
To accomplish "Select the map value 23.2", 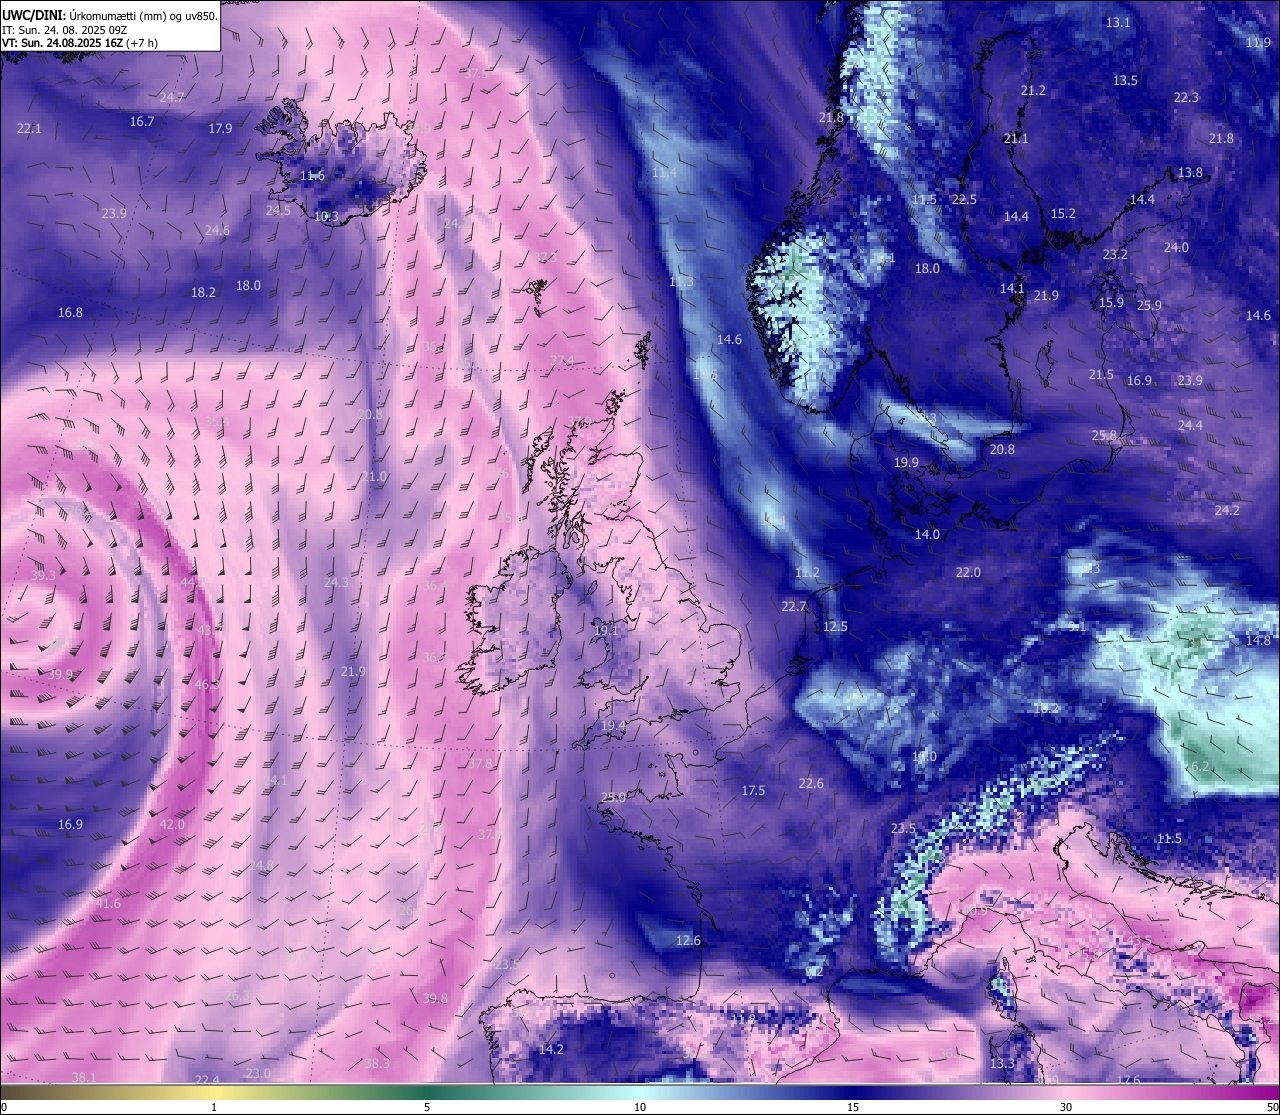I will pos(1115,254).
